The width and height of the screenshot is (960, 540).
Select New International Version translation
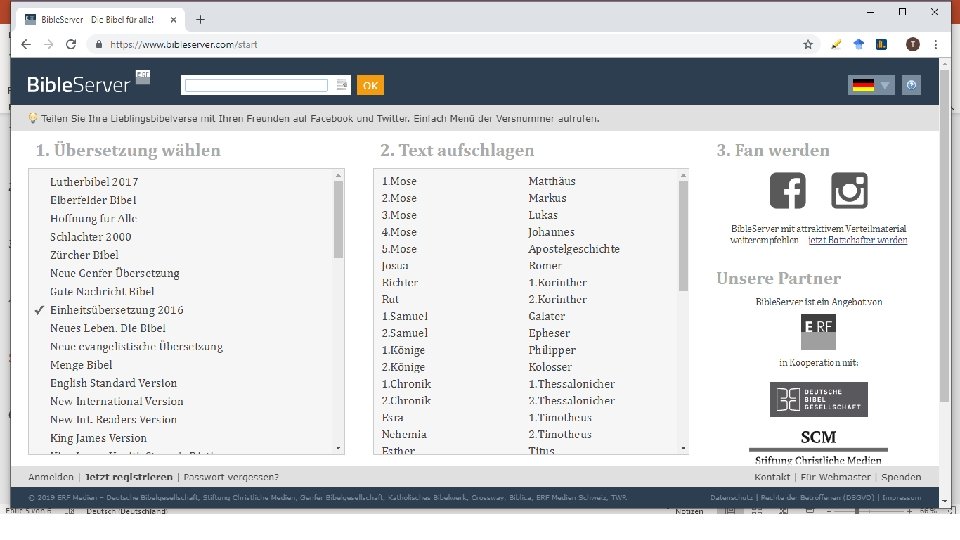[x=117, y=402]
